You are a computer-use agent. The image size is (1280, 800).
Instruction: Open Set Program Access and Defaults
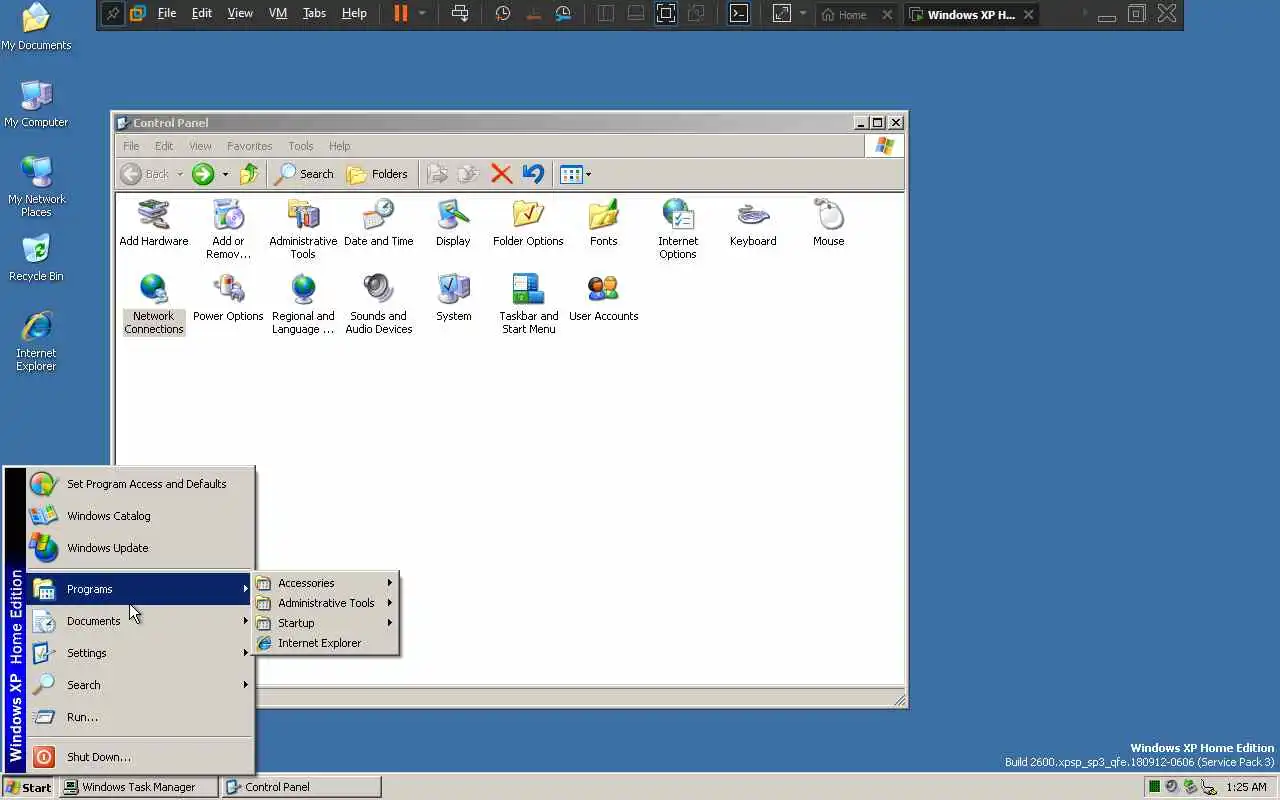(x=139, y=484)
